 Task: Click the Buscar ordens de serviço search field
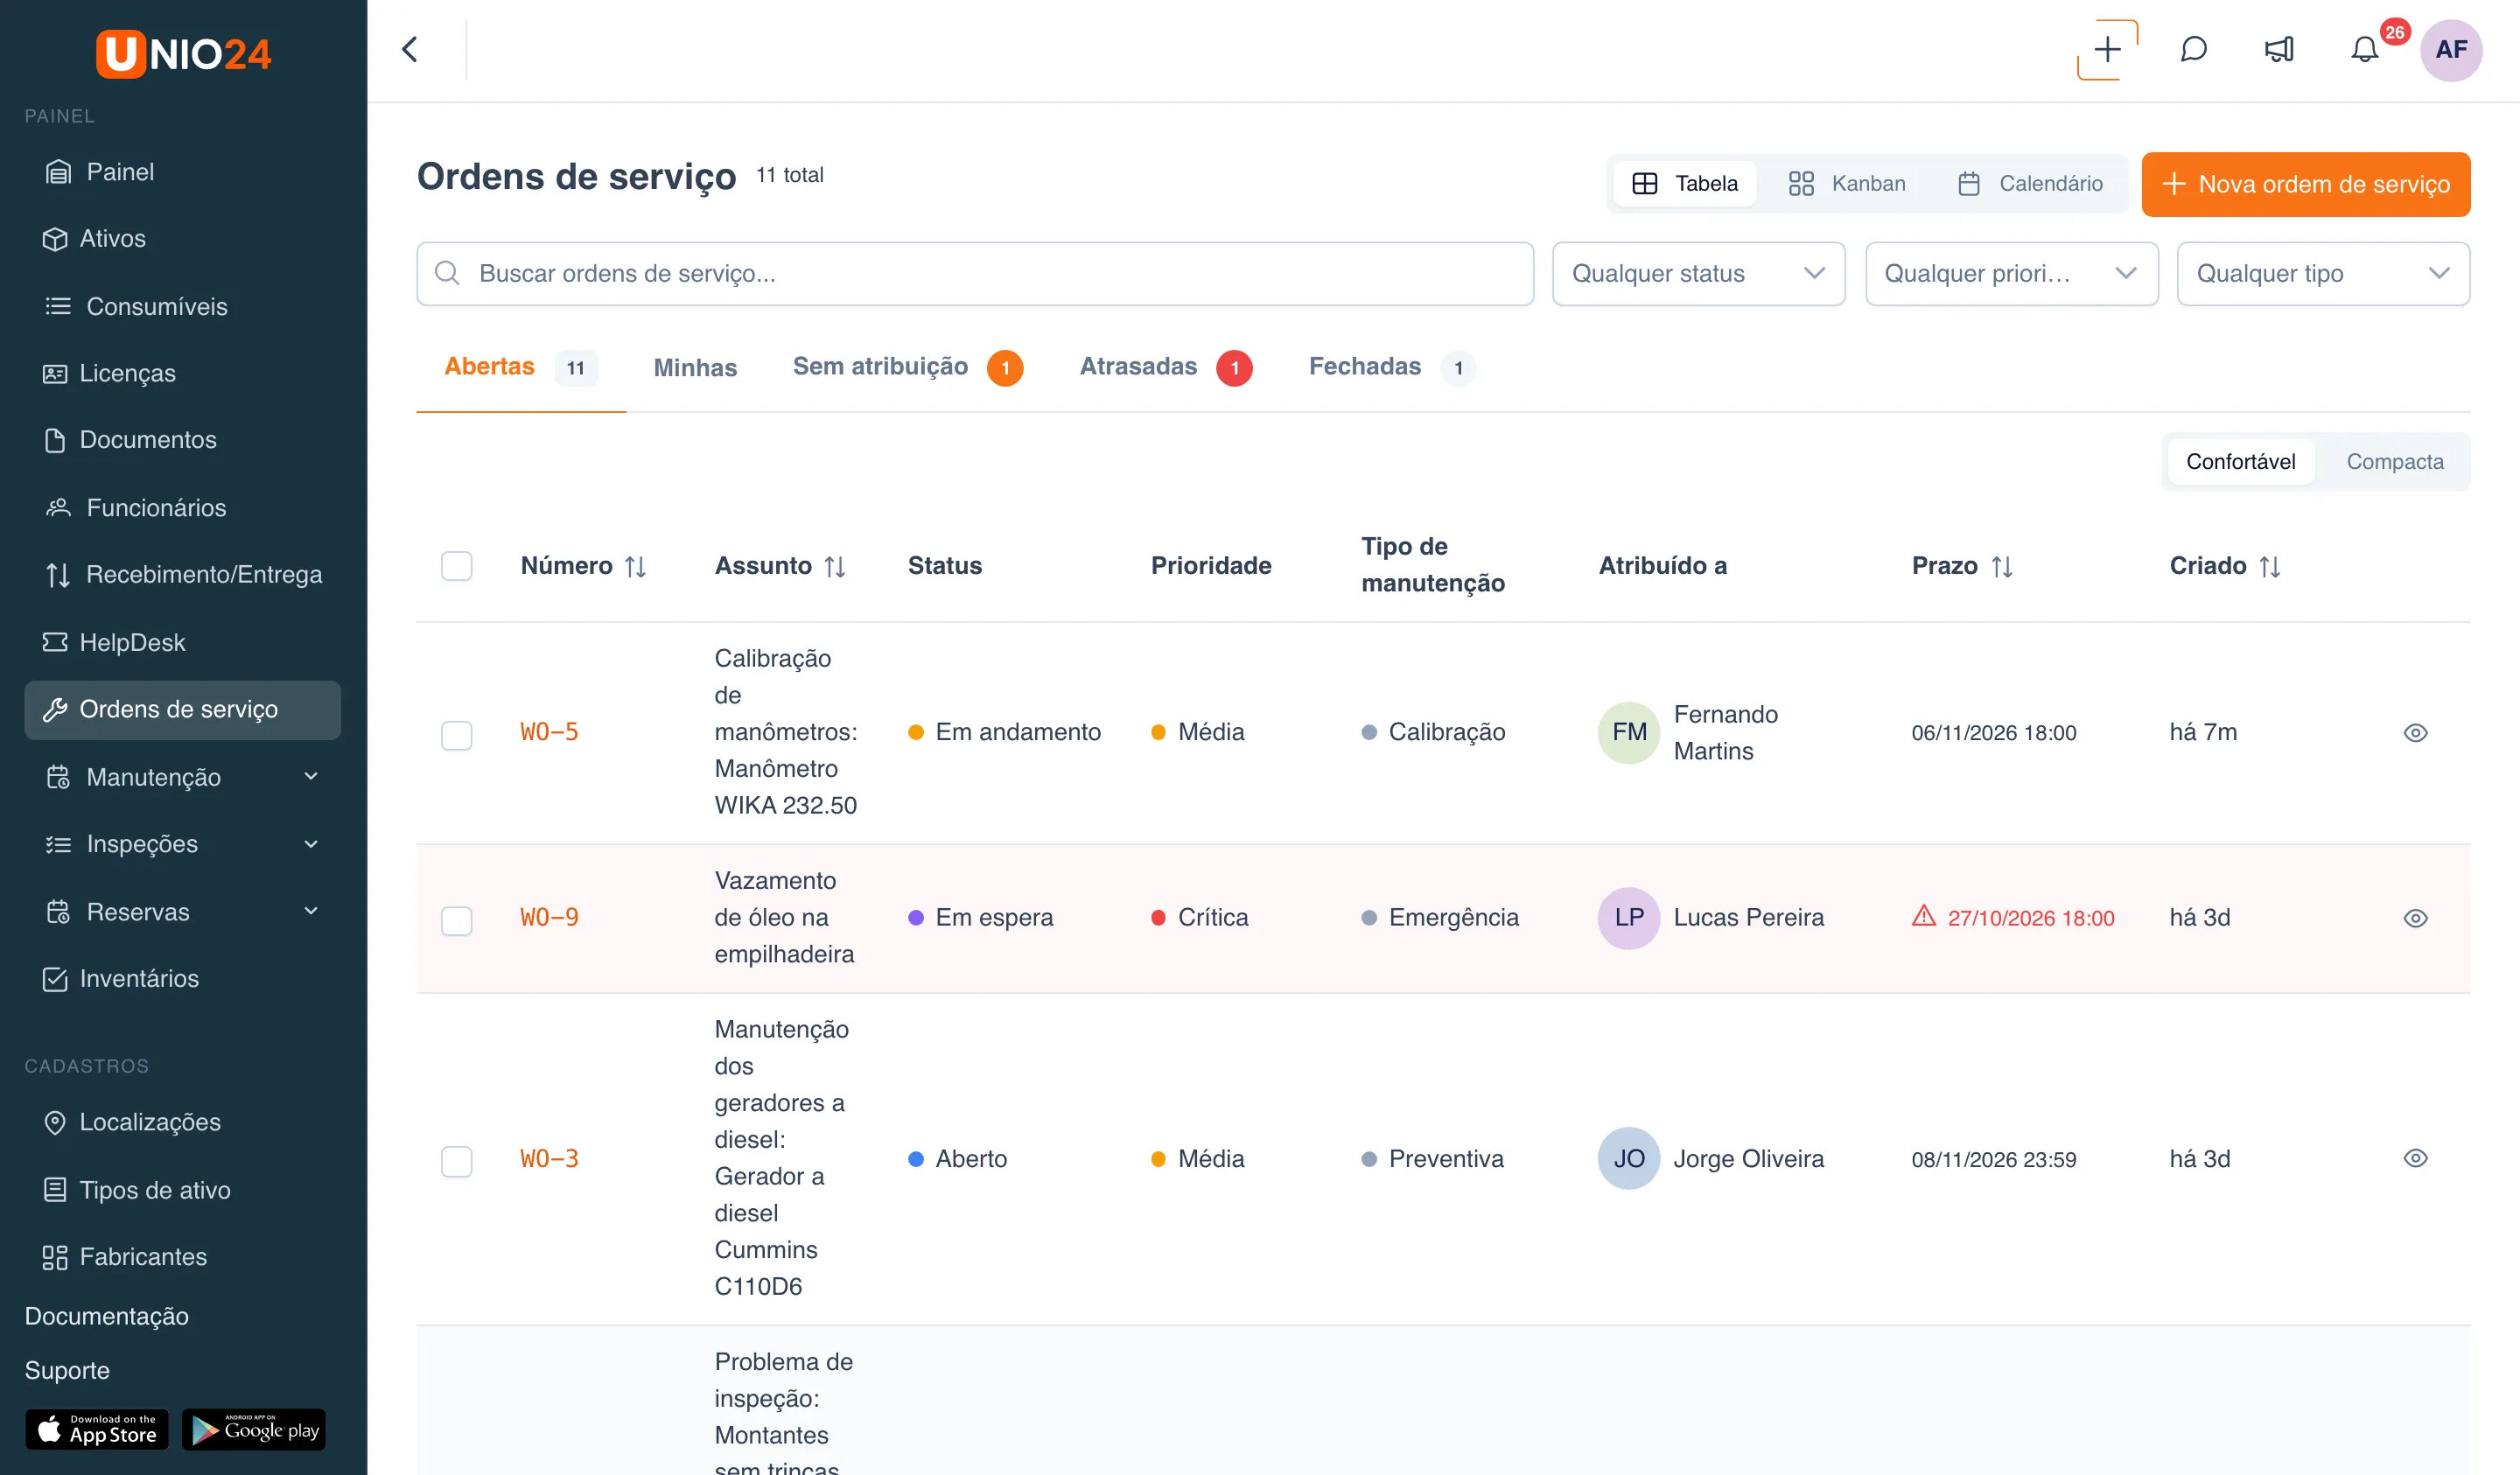[x=975, y=274]
